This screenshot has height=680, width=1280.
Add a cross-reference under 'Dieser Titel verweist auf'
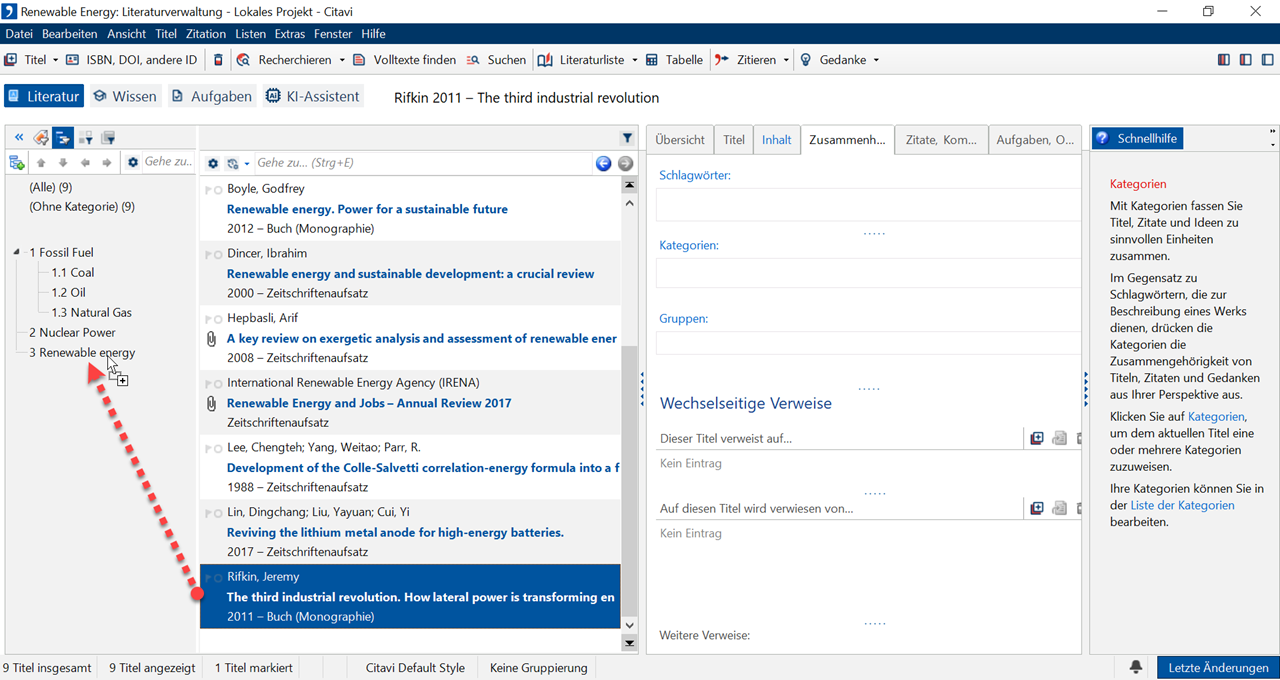(x=1037, y=438)
